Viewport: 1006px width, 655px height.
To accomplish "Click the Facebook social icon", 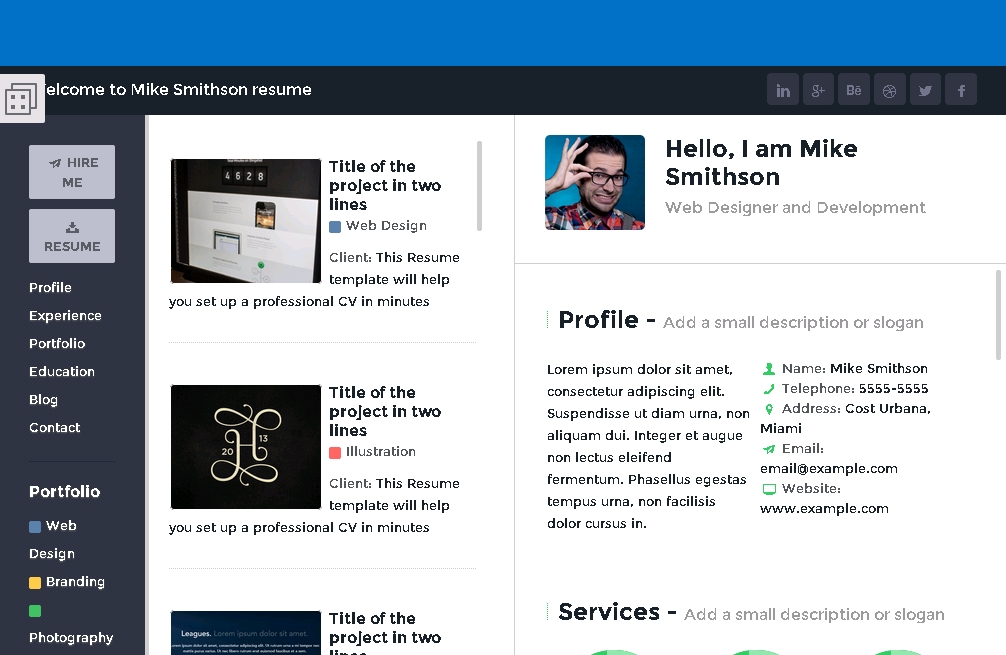I will pyautogui.click(x=961, y=90).
